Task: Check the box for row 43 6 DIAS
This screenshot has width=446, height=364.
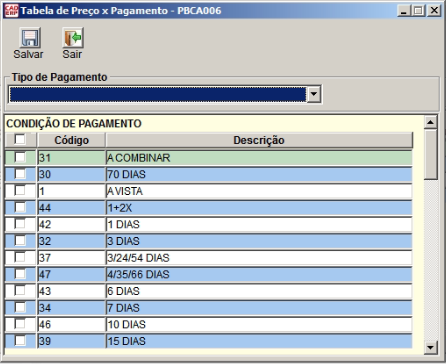Action: coord(20,291)
